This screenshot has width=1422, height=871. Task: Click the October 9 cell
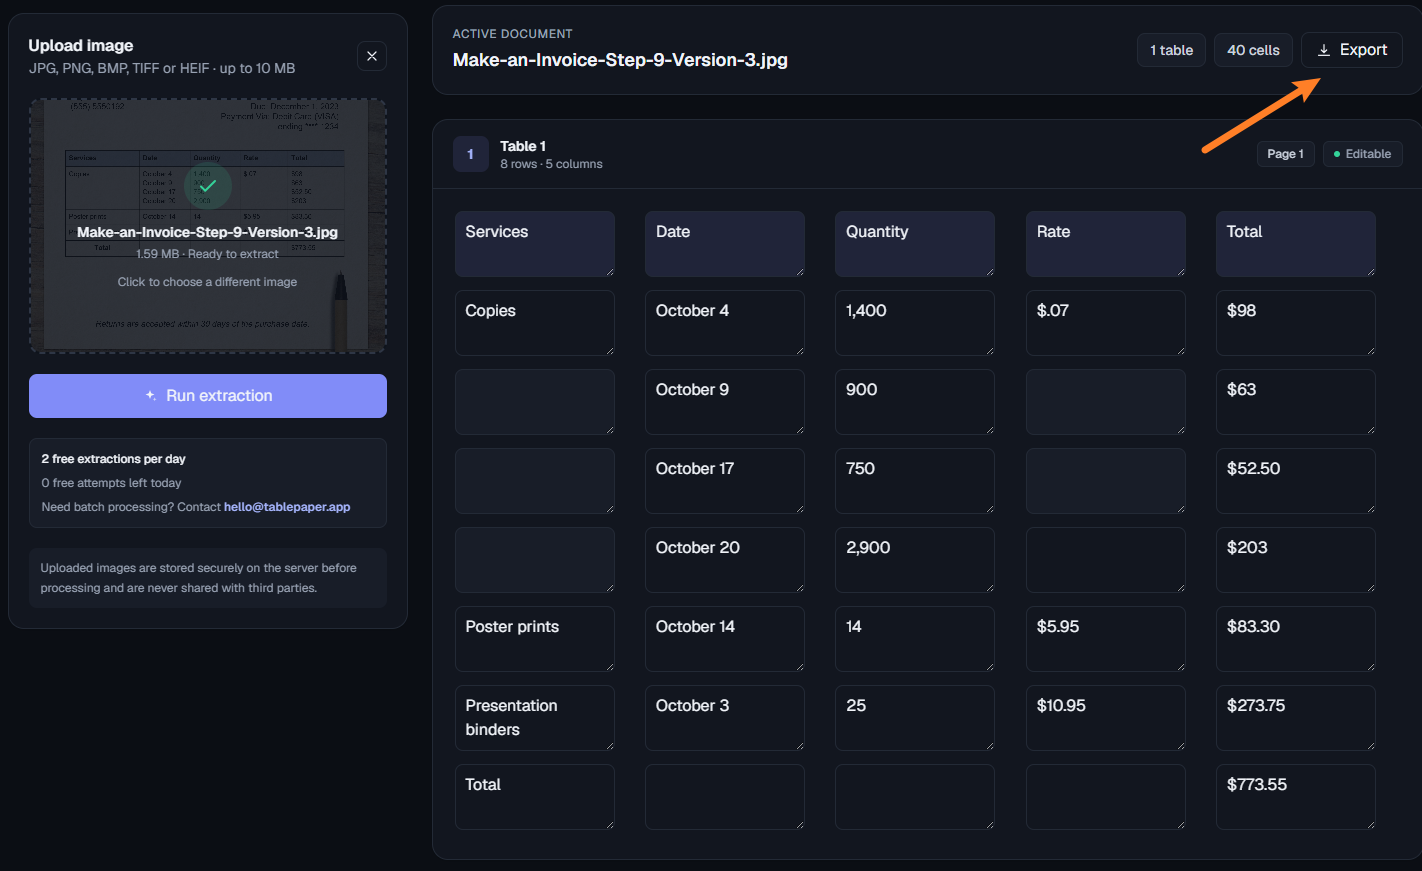[x=725, y=402]
